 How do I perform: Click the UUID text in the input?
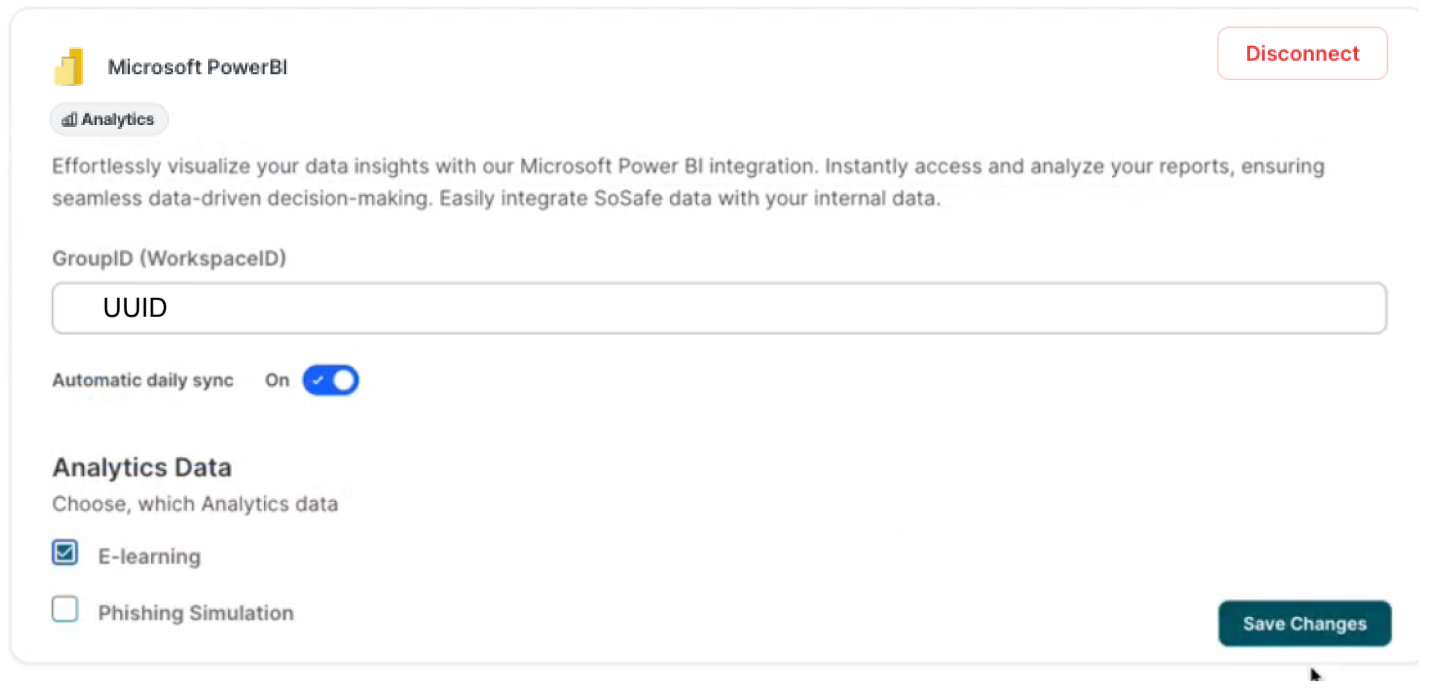pyautogui.click(x=135, y=308)
